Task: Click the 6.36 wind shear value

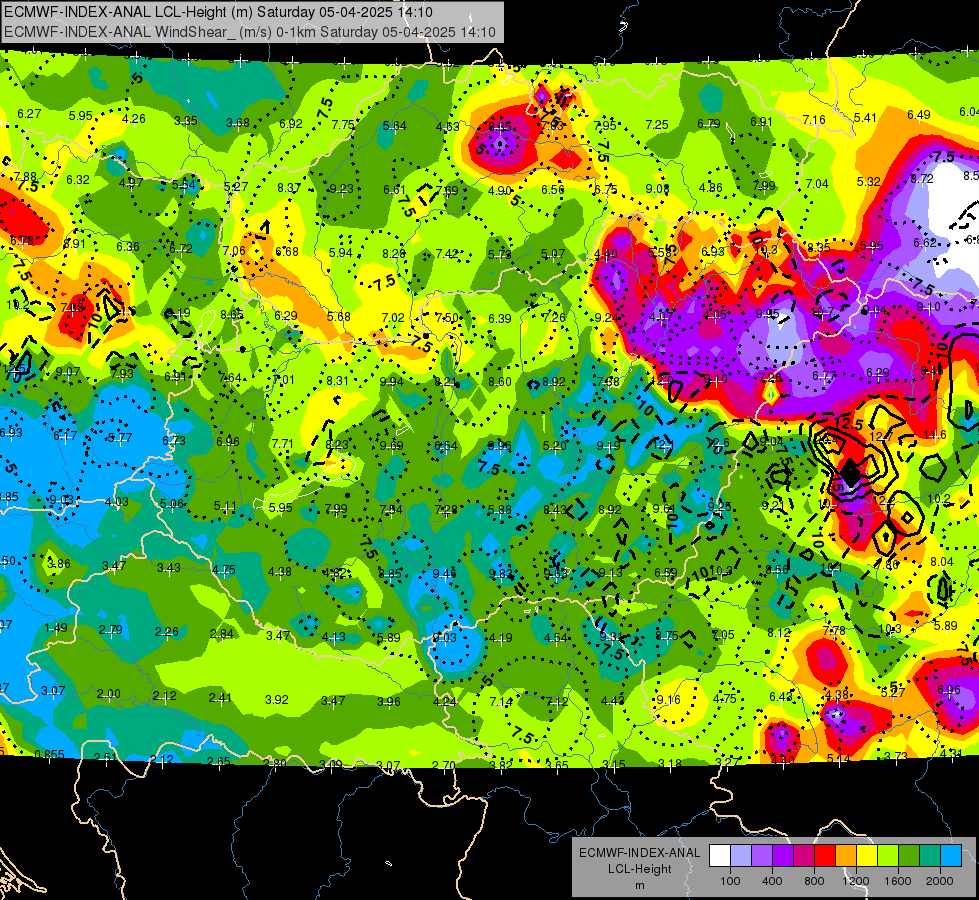Action: click(127, 246)
